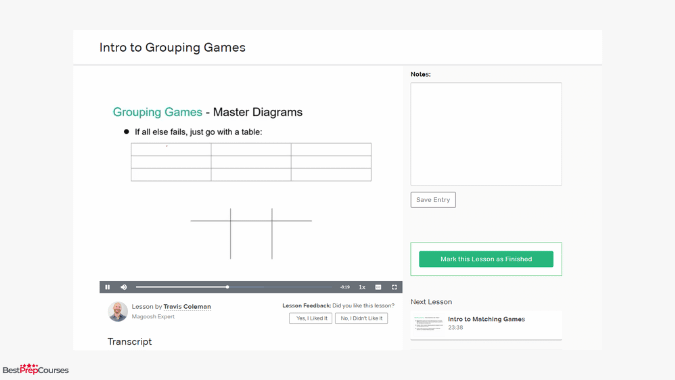This screenshot has height=380, width=675.
Task: Click the instructor avatar photo
Action: (118, 311)
